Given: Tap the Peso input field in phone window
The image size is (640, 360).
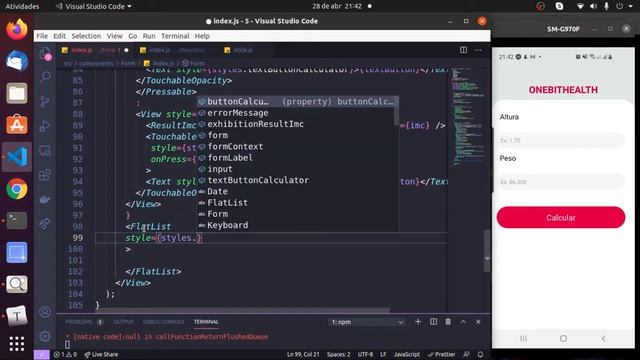Looking at the screenshot, I should click(561, 182).
